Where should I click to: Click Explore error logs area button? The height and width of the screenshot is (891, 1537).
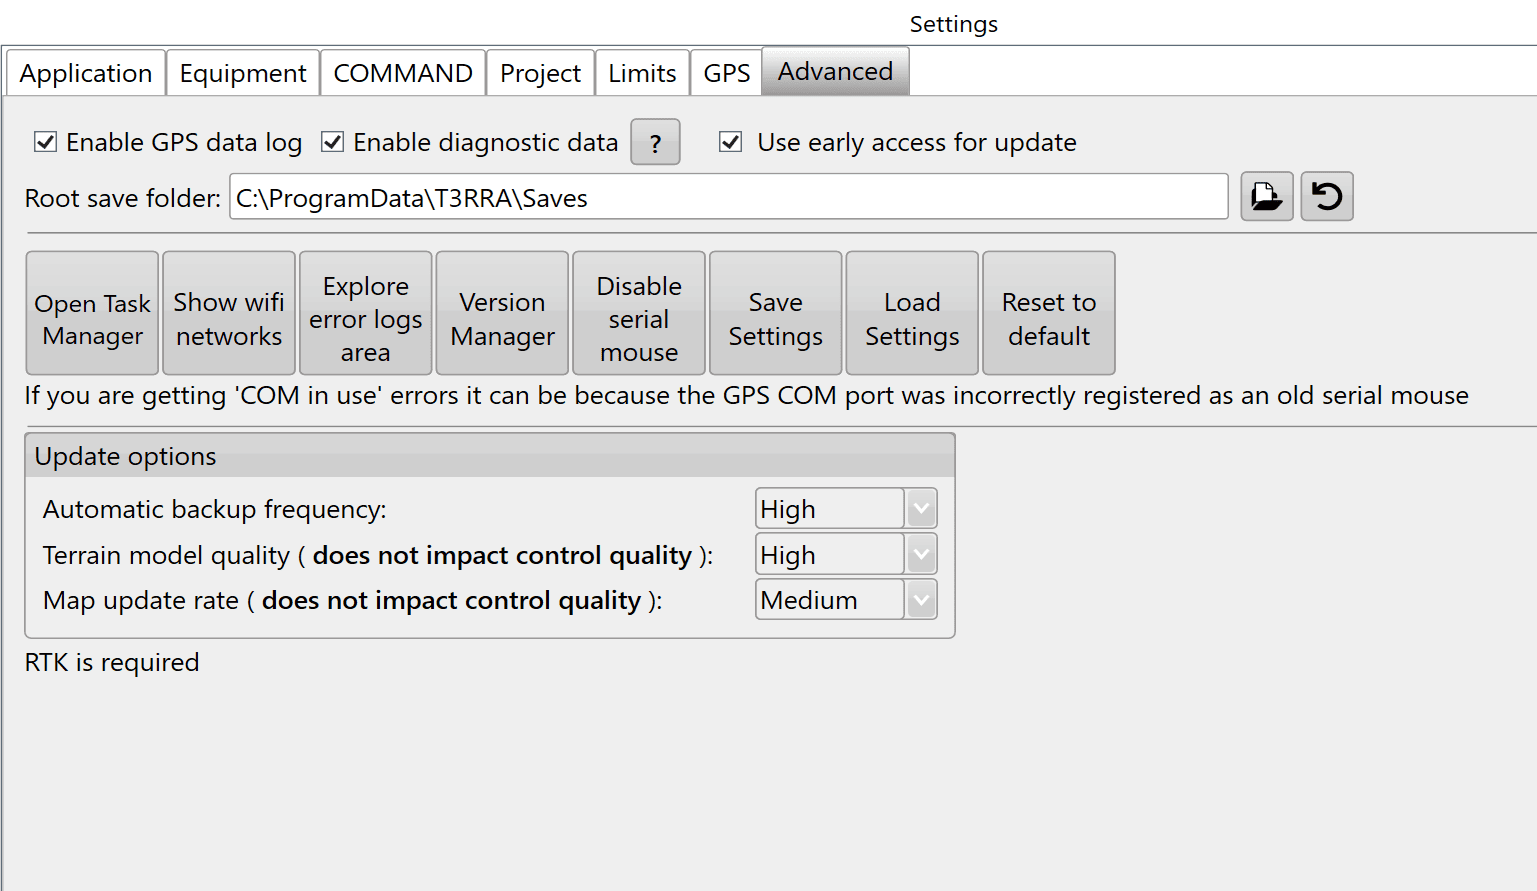[x=366, y=313]
